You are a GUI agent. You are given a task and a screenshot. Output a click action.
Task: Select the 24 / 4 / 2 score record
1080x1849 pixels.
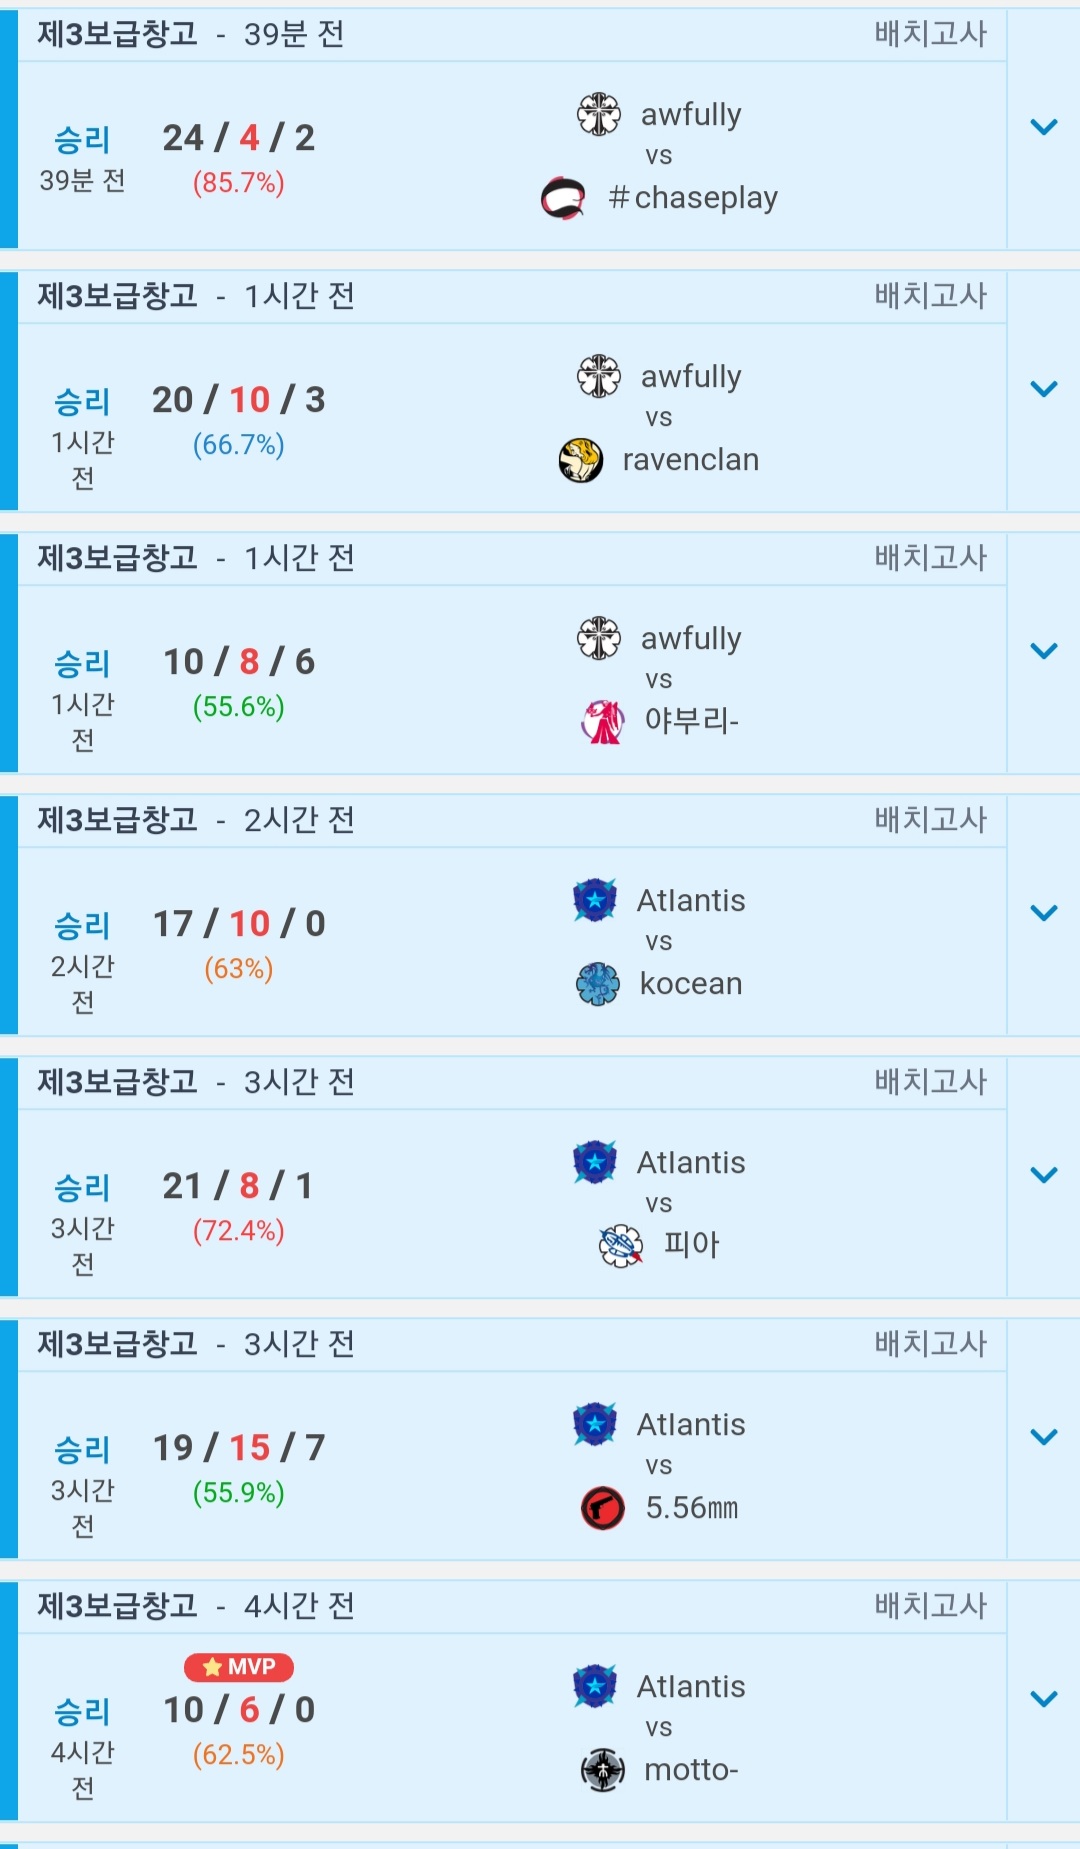pos(238,138)
